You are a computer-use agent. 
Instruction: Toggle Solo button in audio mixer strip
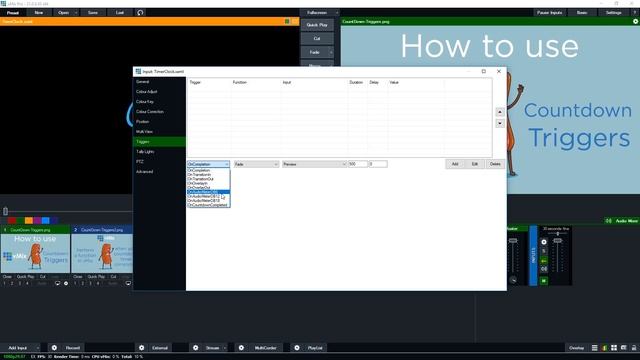point(544,251)
